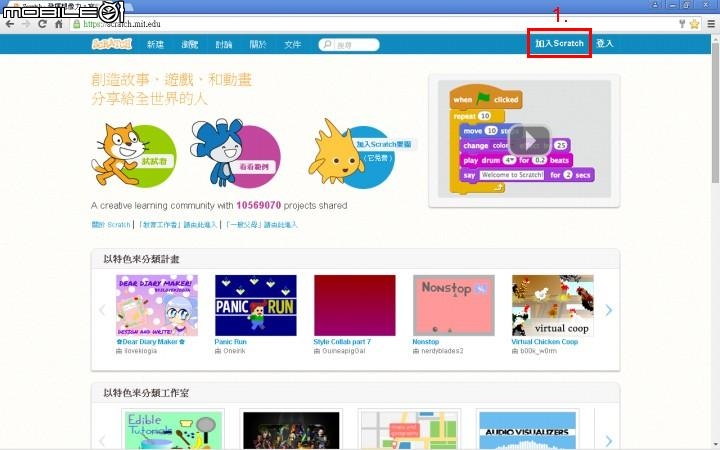Click the Scratch logo in navigation bar
This screenshot has width=720, height=450.
click(112, 44)
